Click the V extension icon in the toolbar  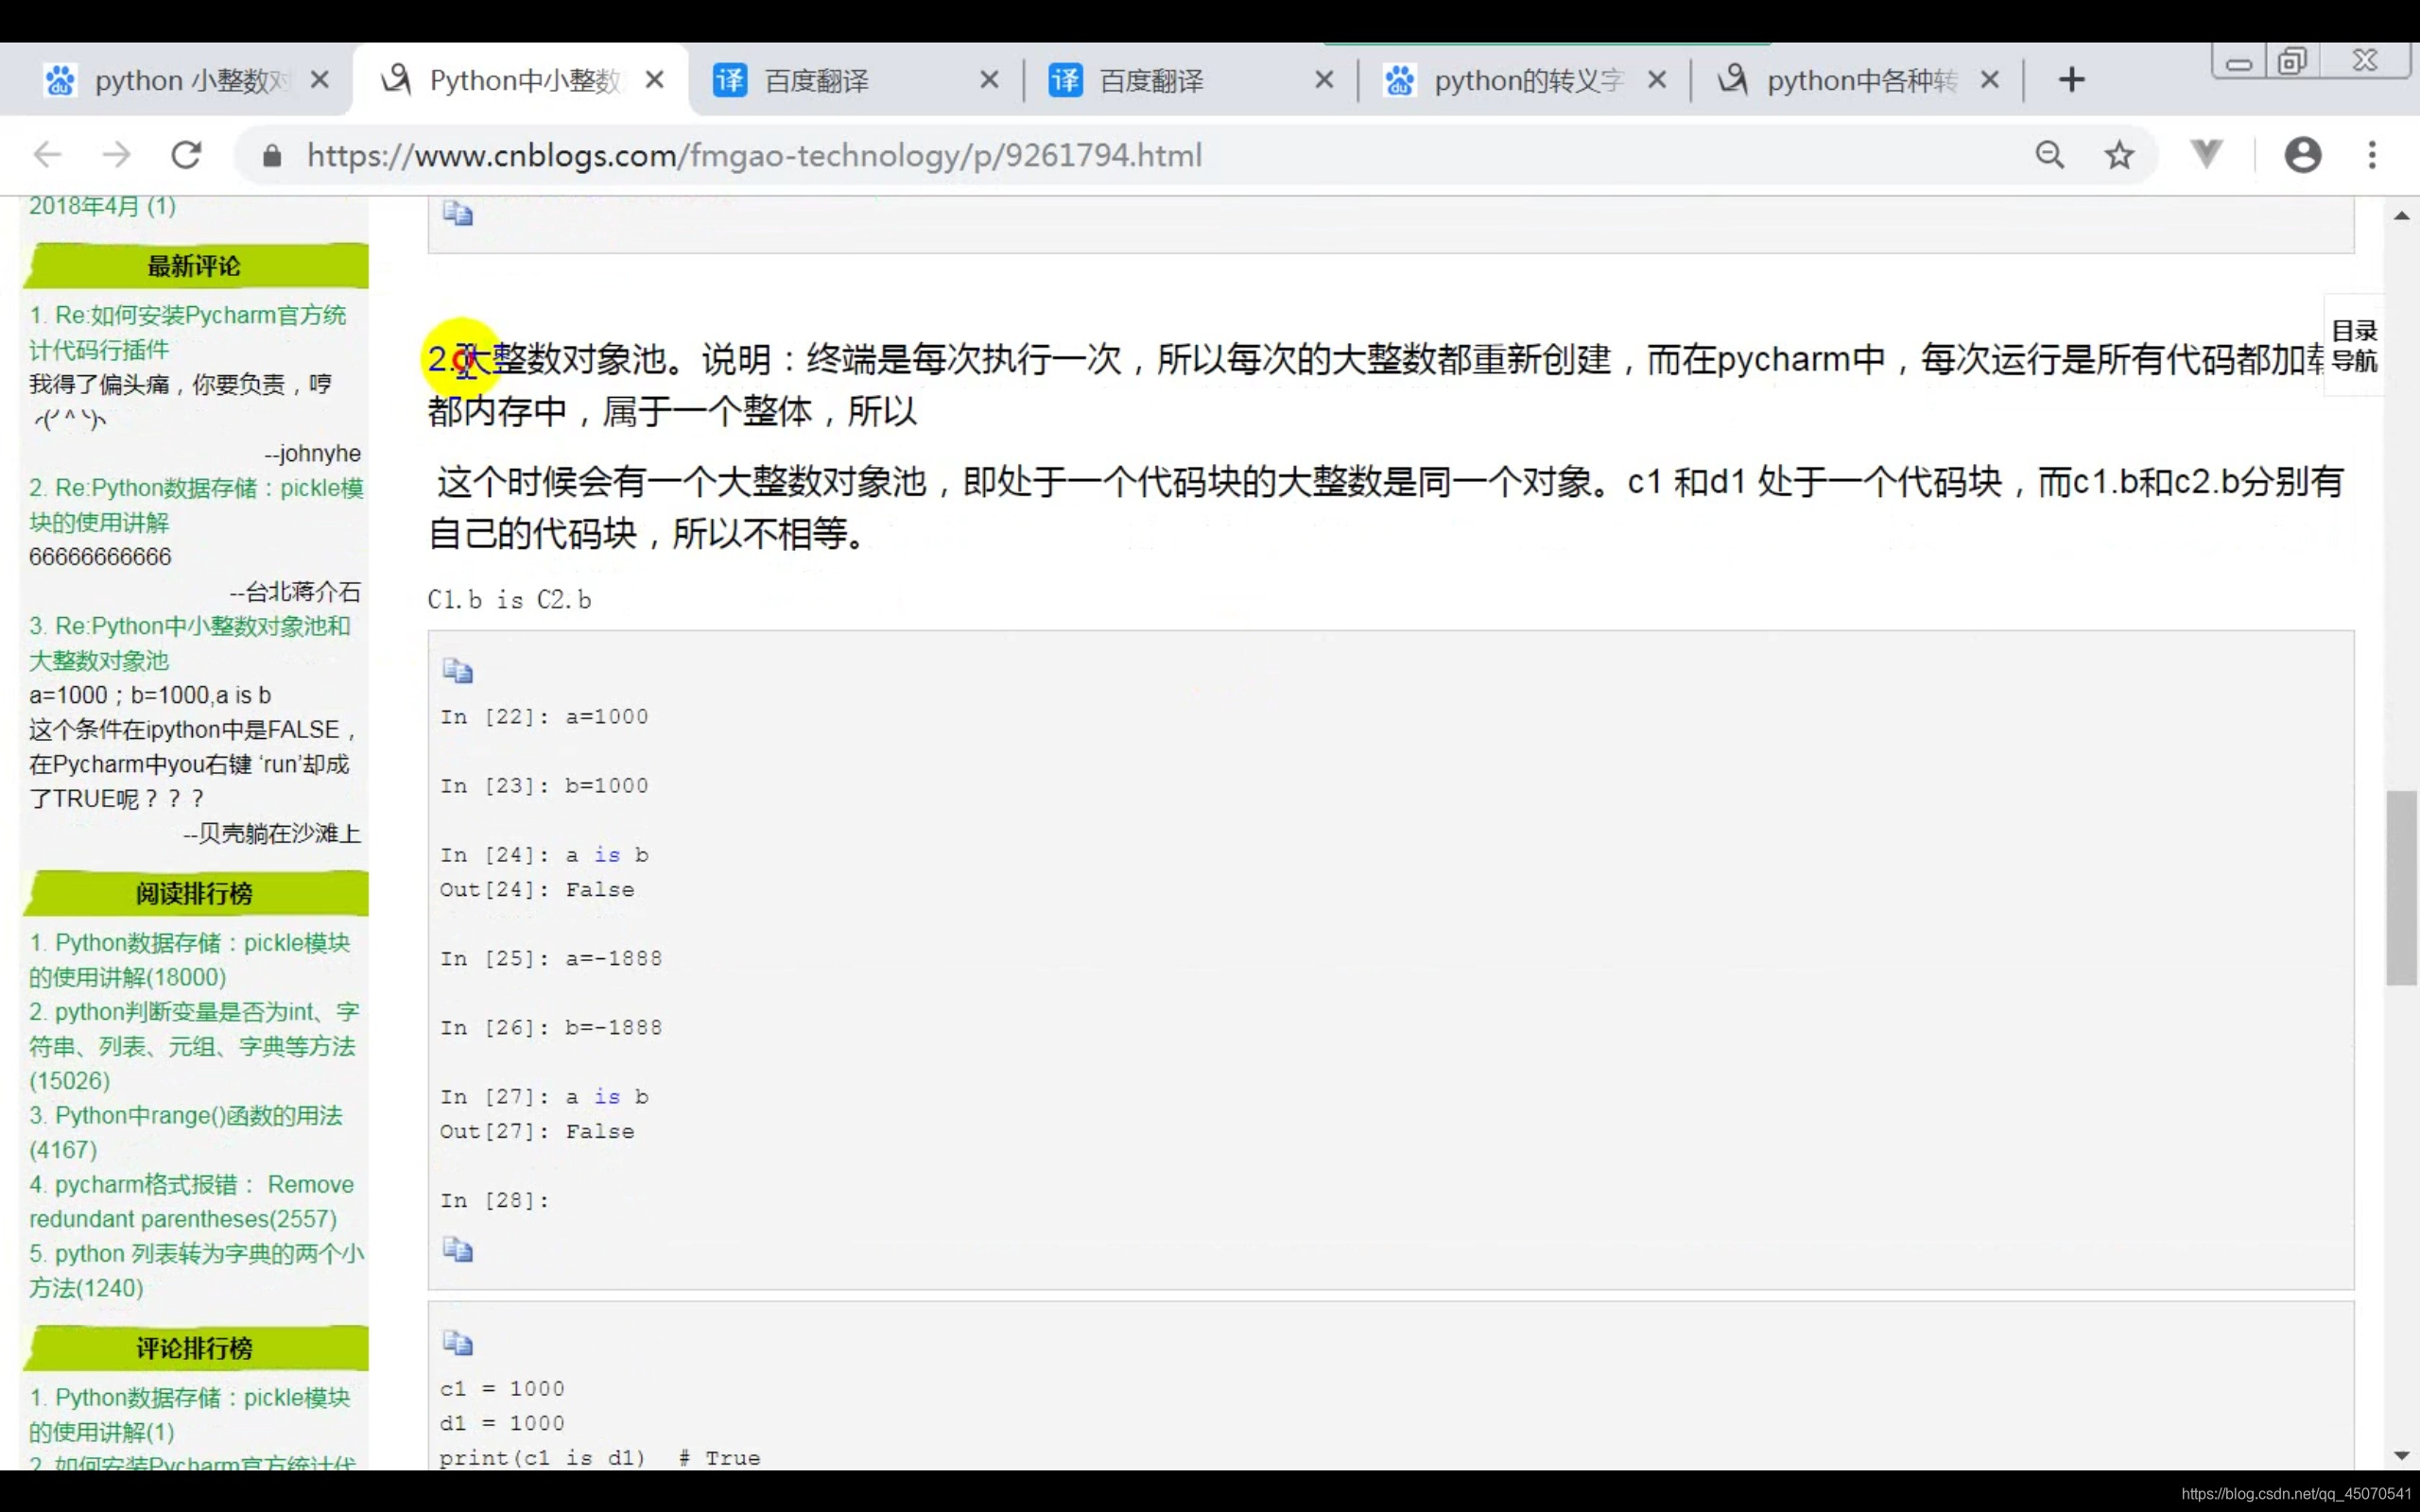click(2206, 155)
